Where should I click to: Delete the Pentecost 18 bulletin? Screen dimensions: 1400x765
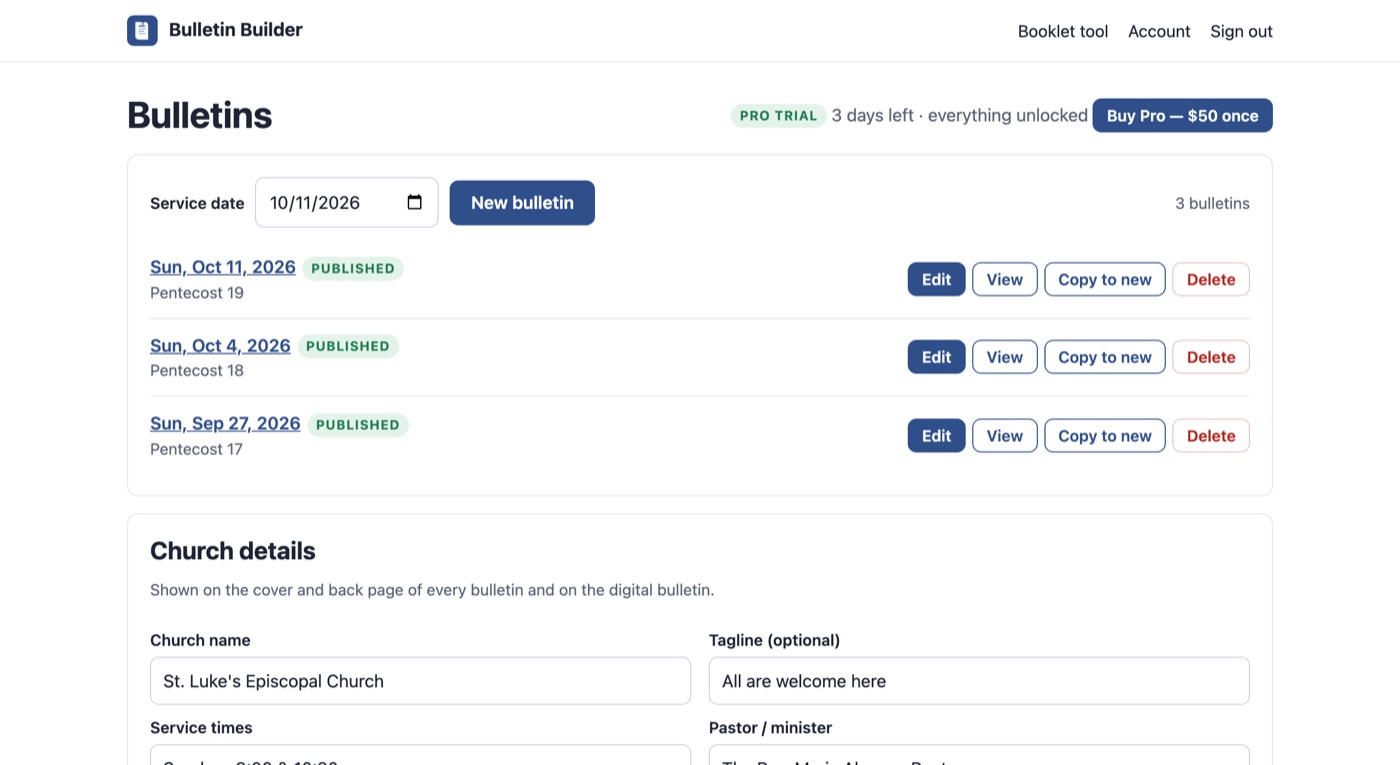coord(1211,357)
